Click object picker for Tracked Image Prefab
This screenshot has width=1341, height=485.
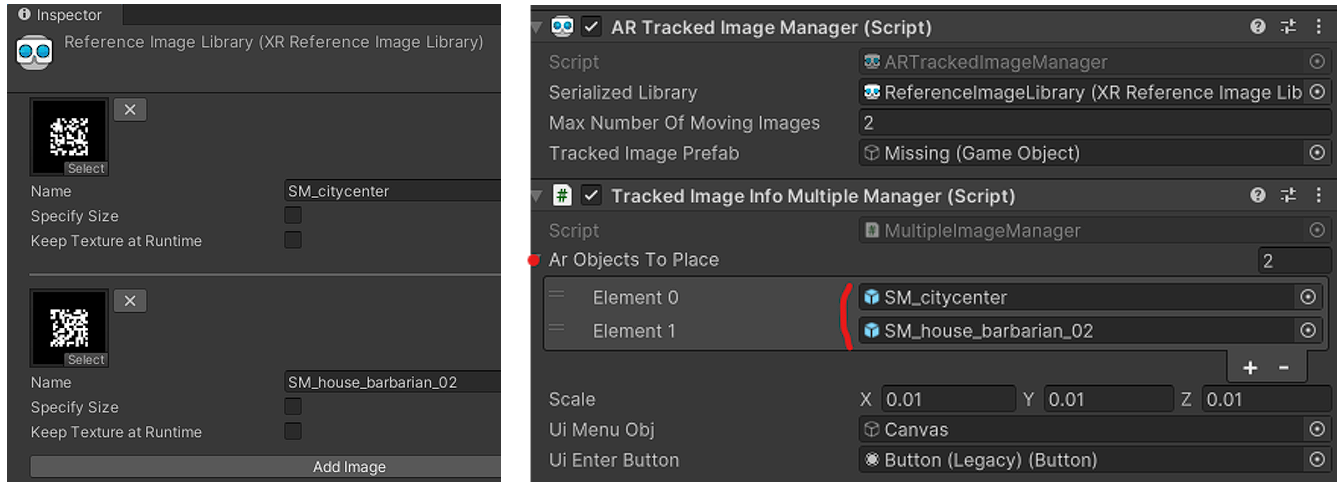point(1317,153)
